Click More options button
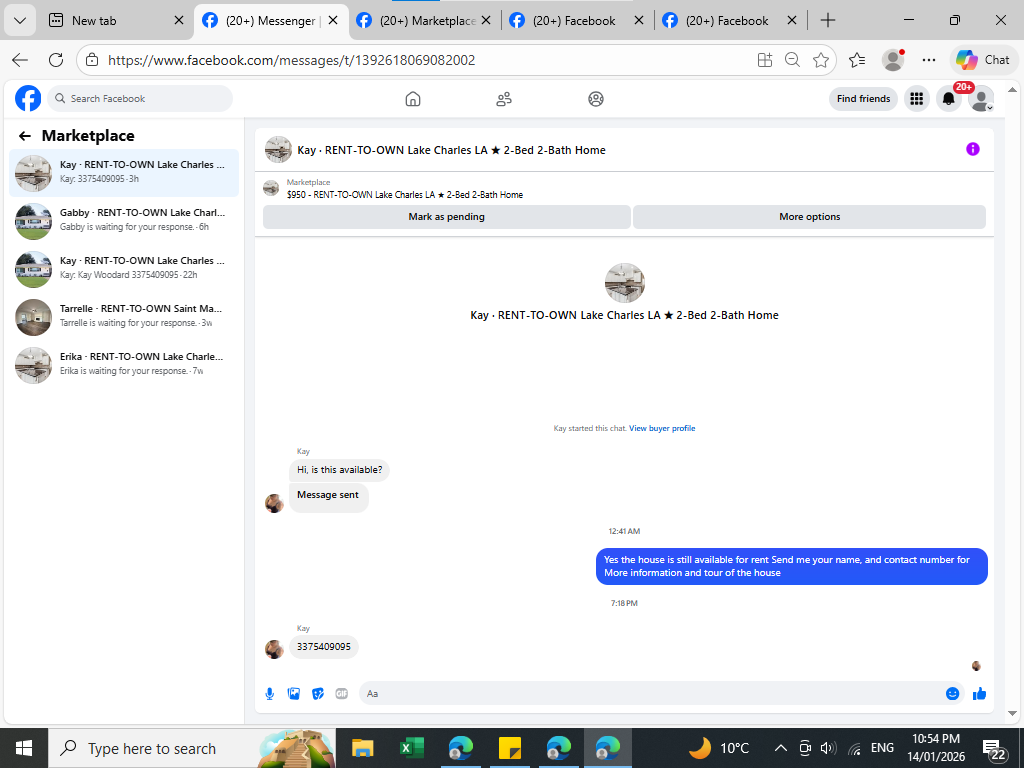The width and height of the screenshot is (1024, 768). [x=809, y=217]
